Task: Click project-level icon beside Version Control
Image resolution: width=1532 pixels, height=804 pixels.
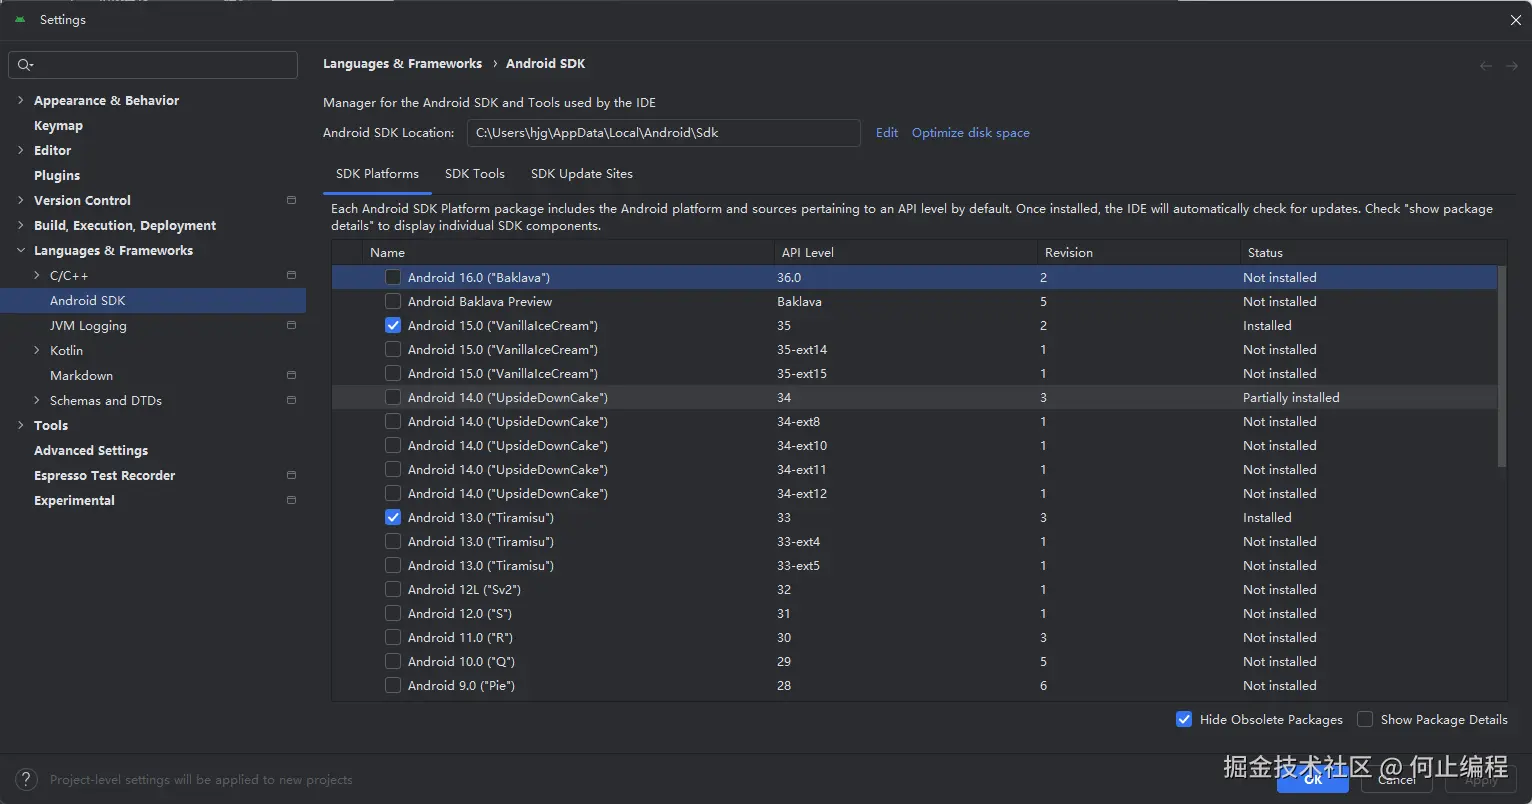Action: click(291, 200)
